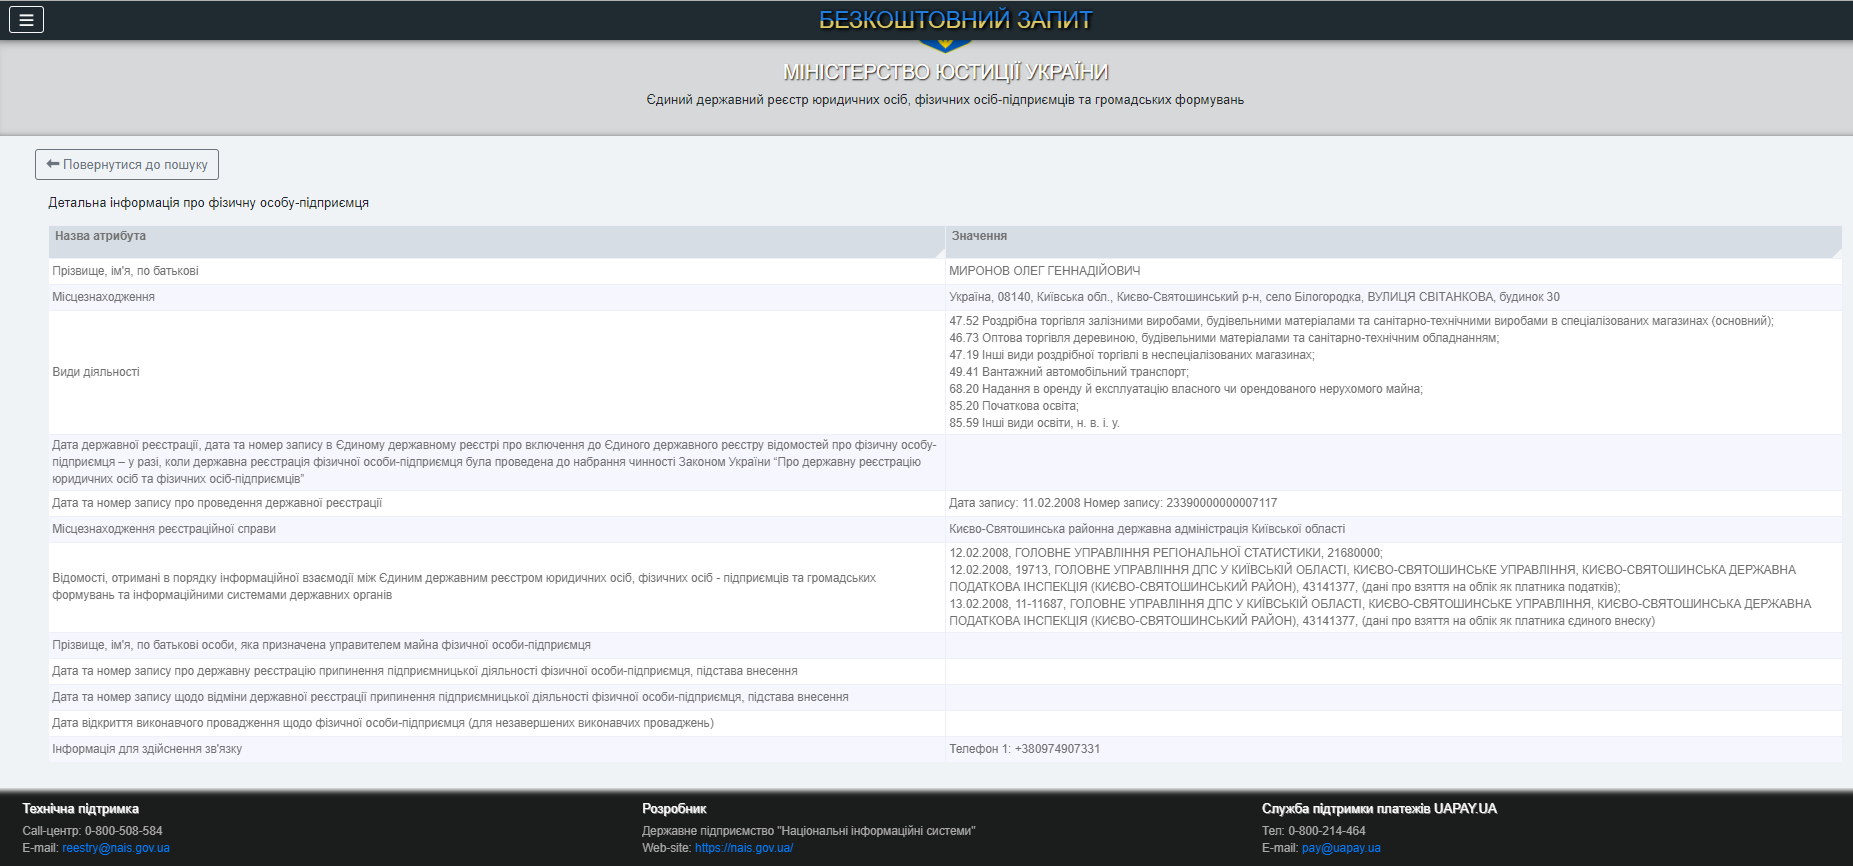This screenshot has width=1853, height=866.
Task: Click the phone number +380974907331 value
Action: [1057, 749]
